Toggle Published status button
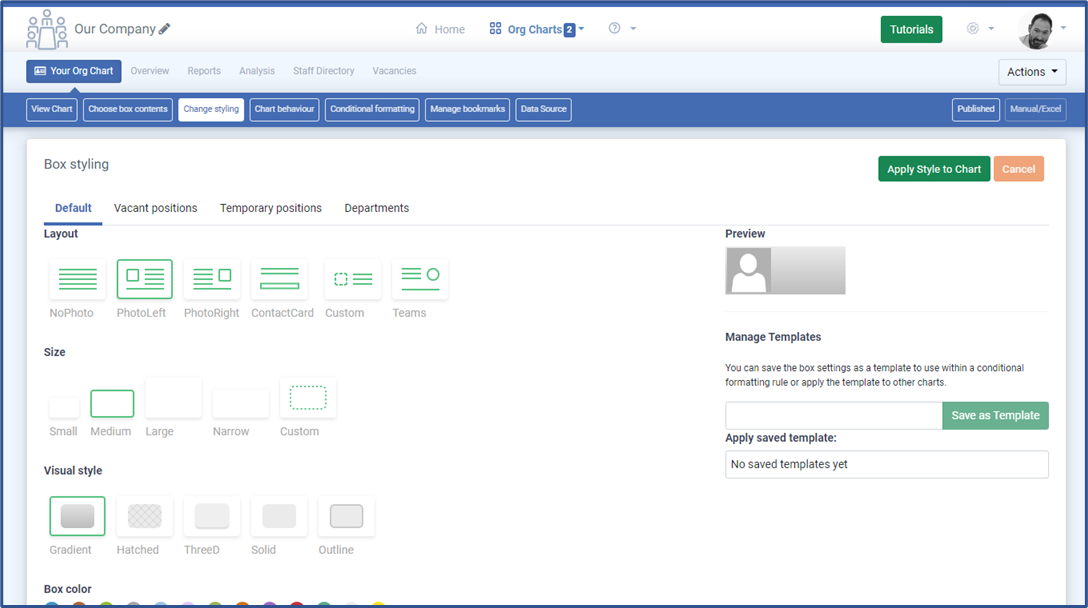1088x608 pixels. (x=975, y=109)
